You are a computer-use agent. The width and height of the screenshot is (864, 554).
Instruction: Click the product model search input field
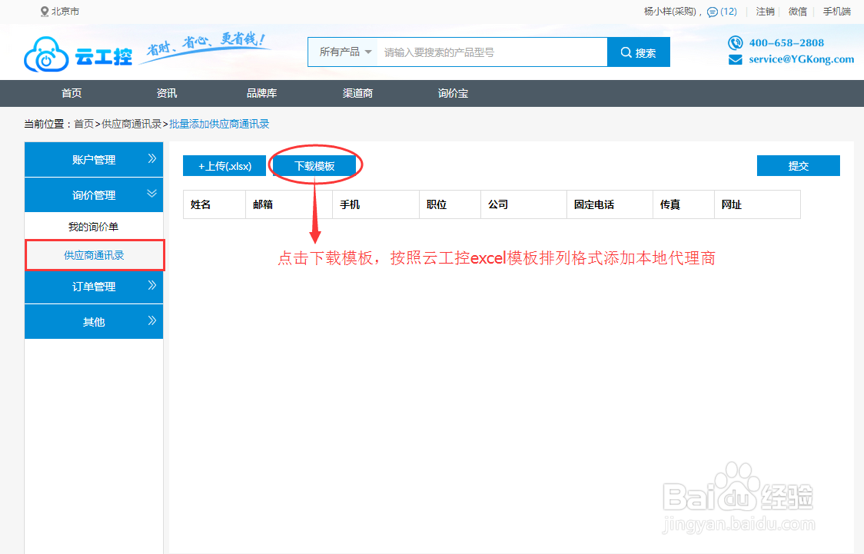click(492, 52)
